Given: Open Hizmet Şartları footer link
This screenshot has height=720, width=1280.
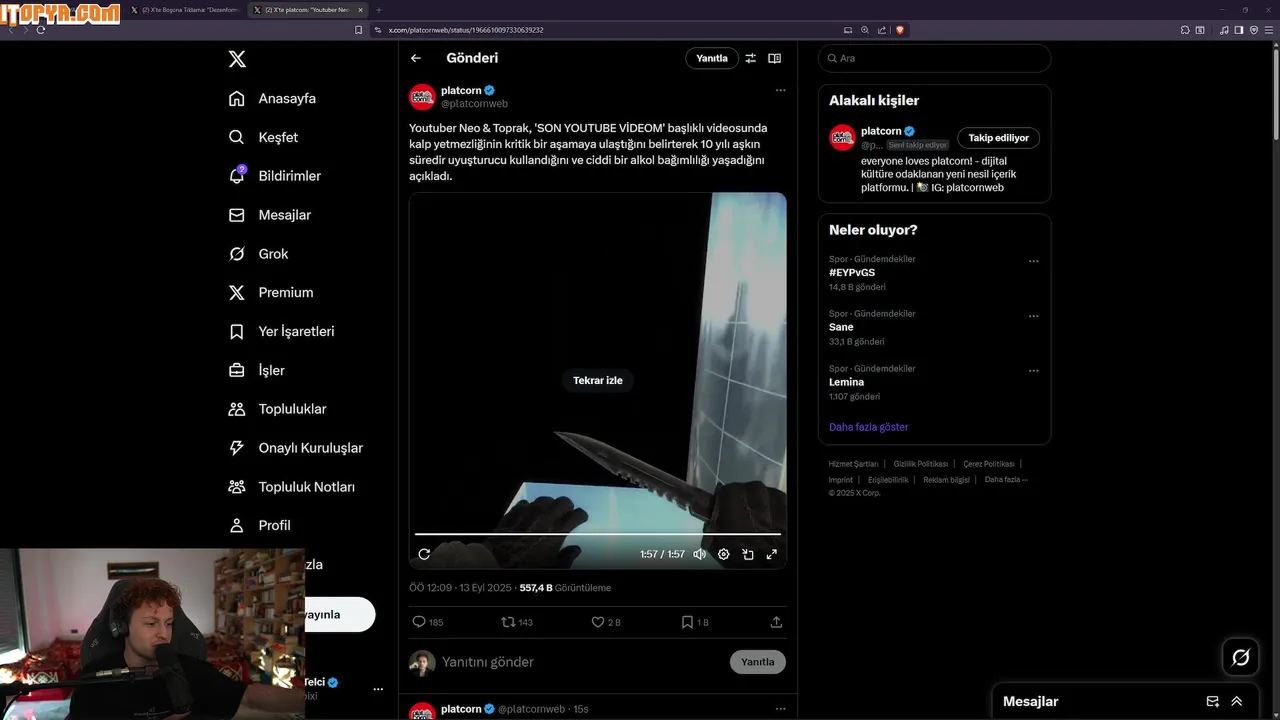Looking at the screenshot, I should pyautogui.click(x=853, y=464).
